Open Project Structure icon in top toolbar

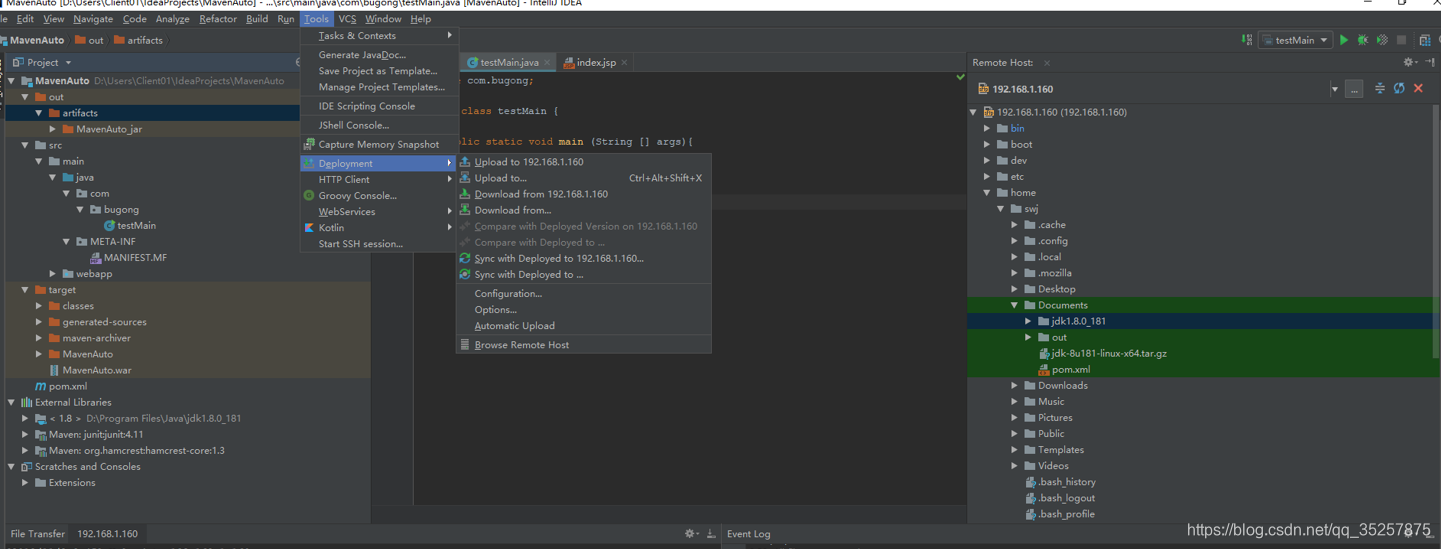click(x=1425, y=40)
